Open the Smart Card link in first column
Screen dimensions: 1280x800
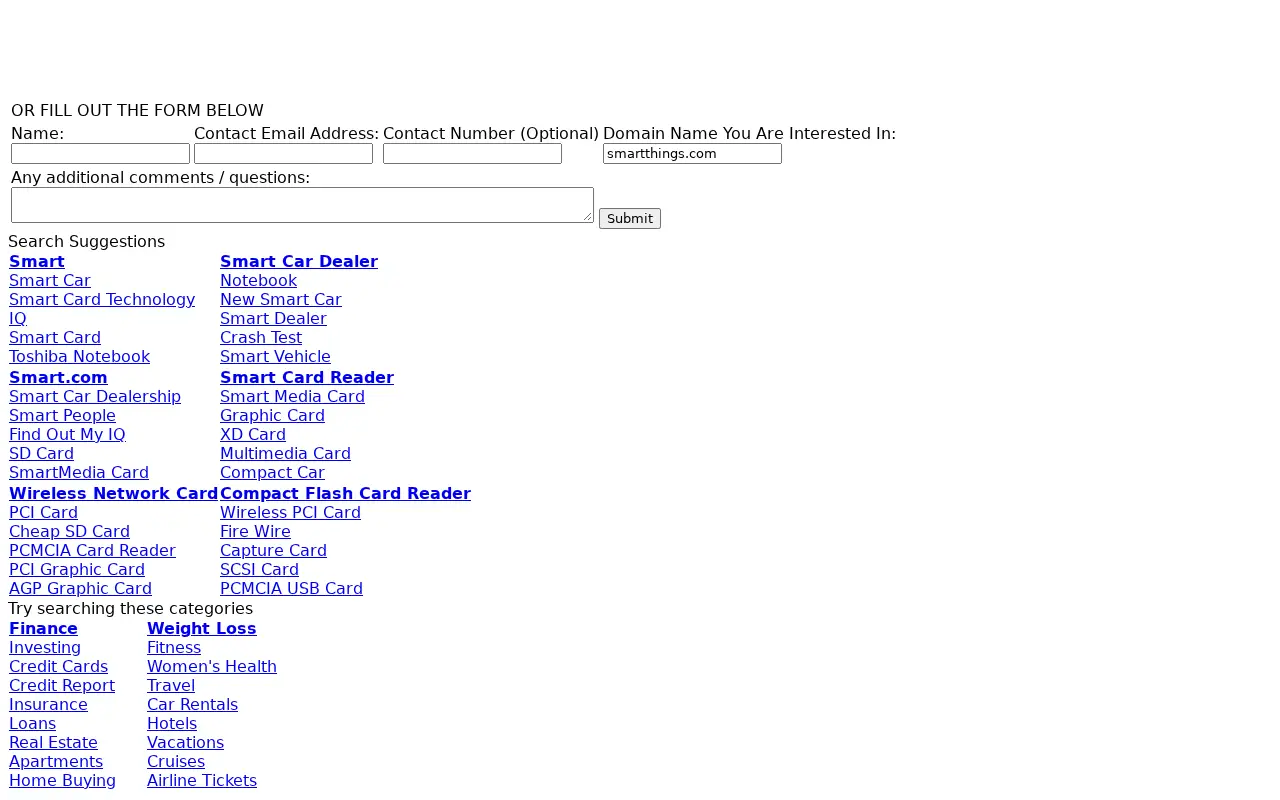click(55, 338)
